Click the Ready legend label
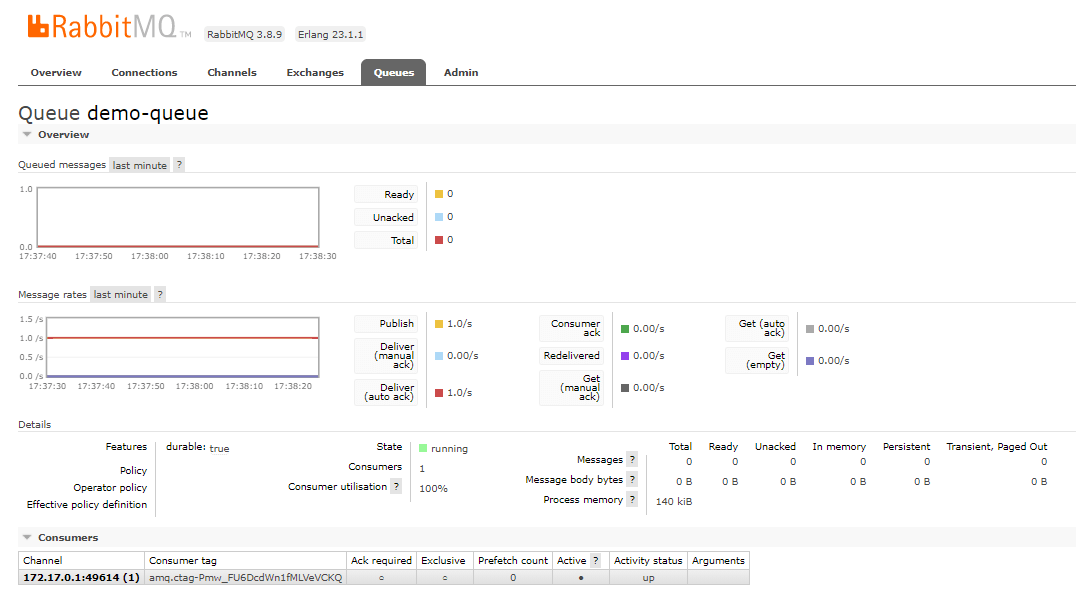This screenshot has width=1076, height=599. point(386,195)
